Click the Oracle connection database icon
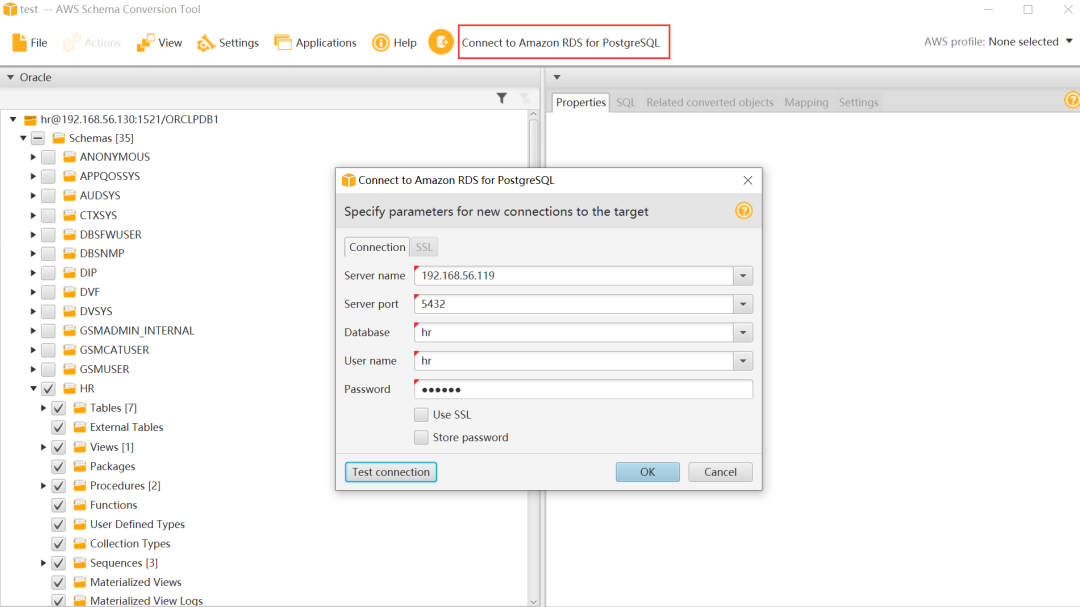The image size is (1080, 607). point(30,119)
